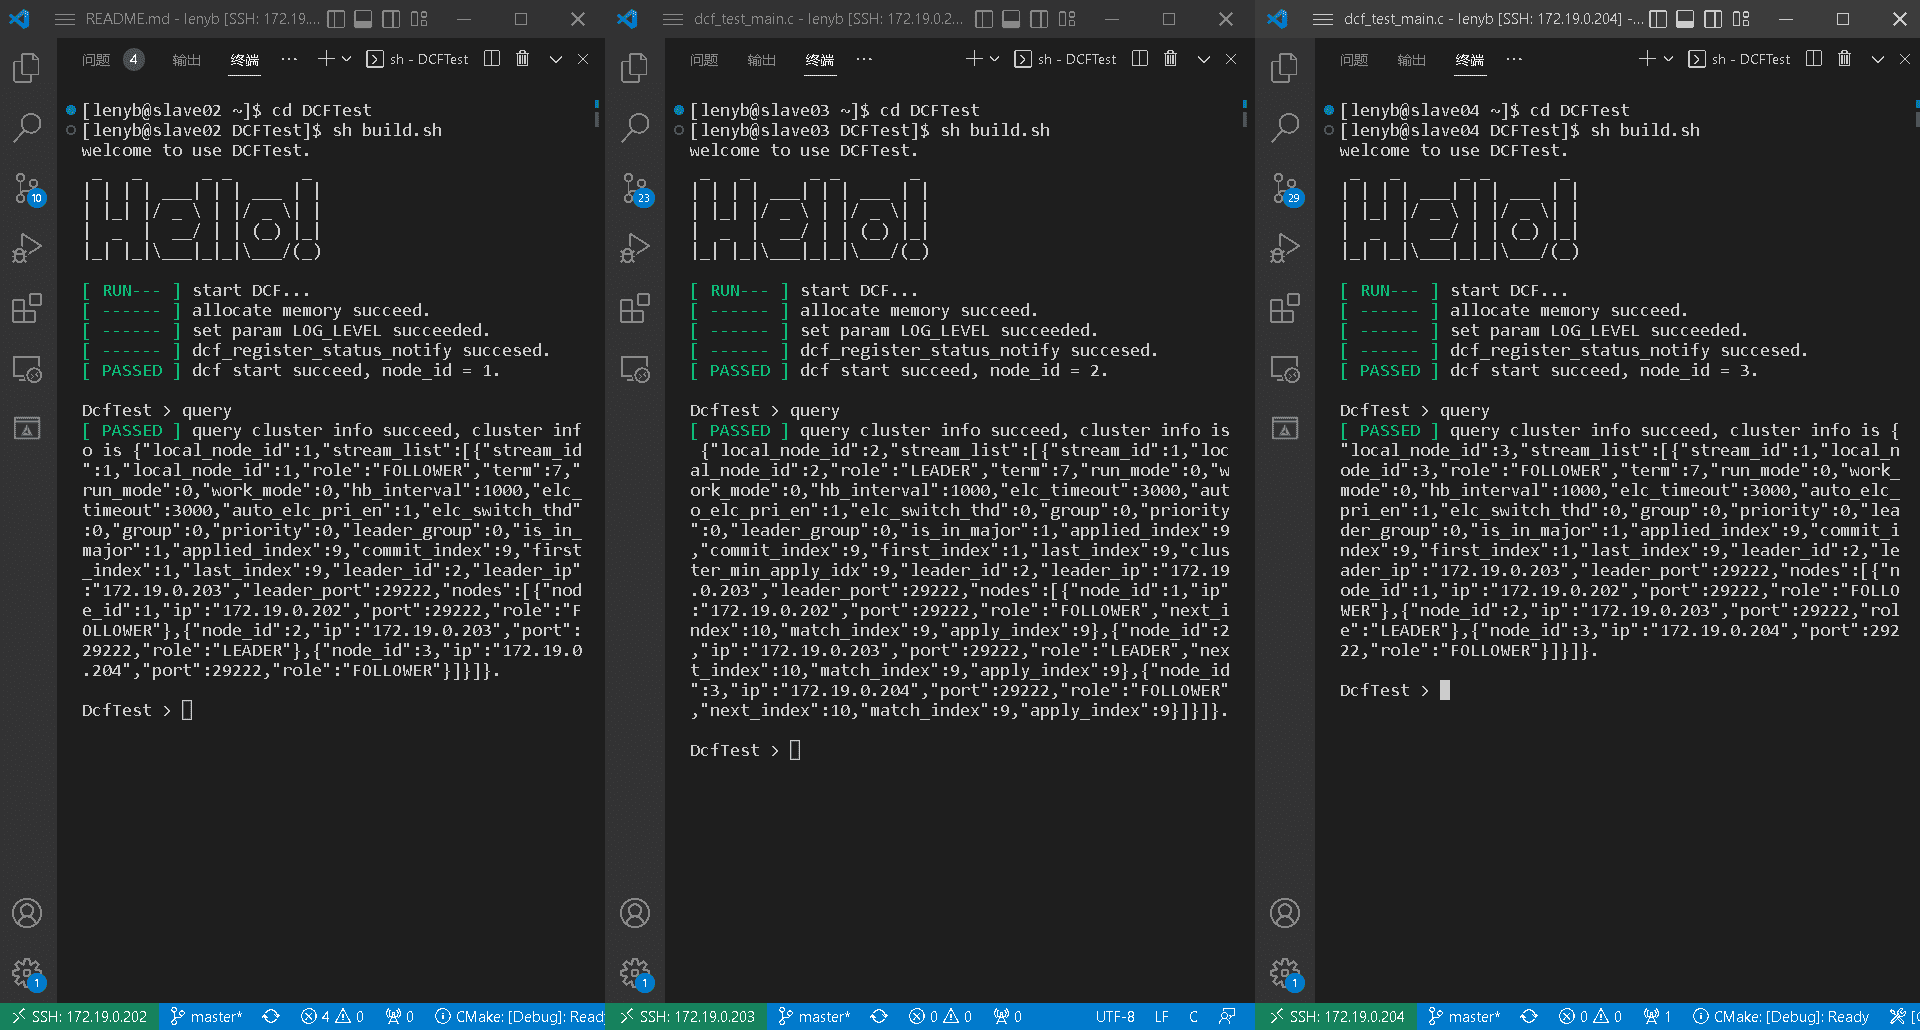Toggle primary sidebar in middle window titlebar

click(x=984, y=19)
